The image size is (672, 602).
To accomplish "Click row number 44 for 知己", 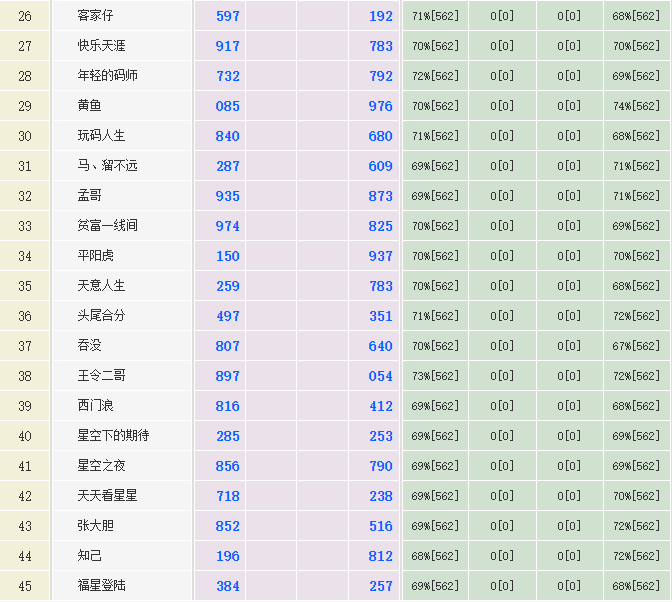I will pos(25,556).
